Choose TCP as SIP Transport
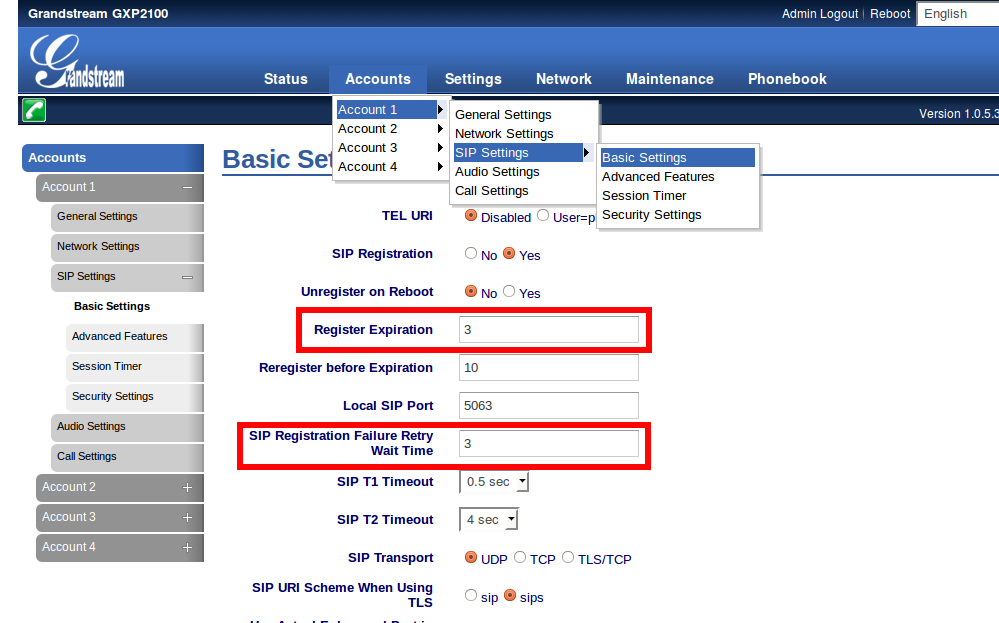The height and width of the screenshot is (623, 999). click(x=520, y=557)
